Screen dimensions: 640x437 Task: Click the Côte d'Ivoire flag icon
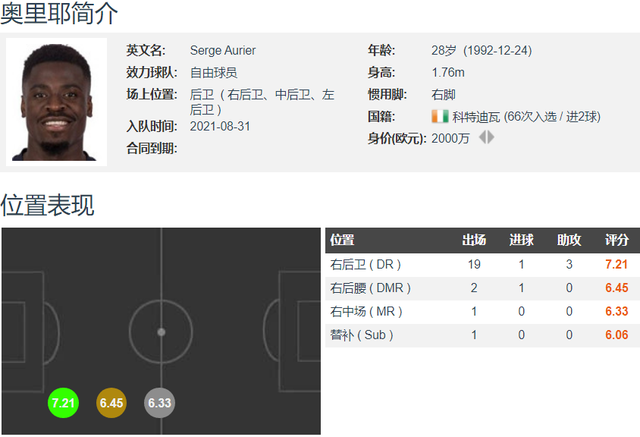pos(440,117)
